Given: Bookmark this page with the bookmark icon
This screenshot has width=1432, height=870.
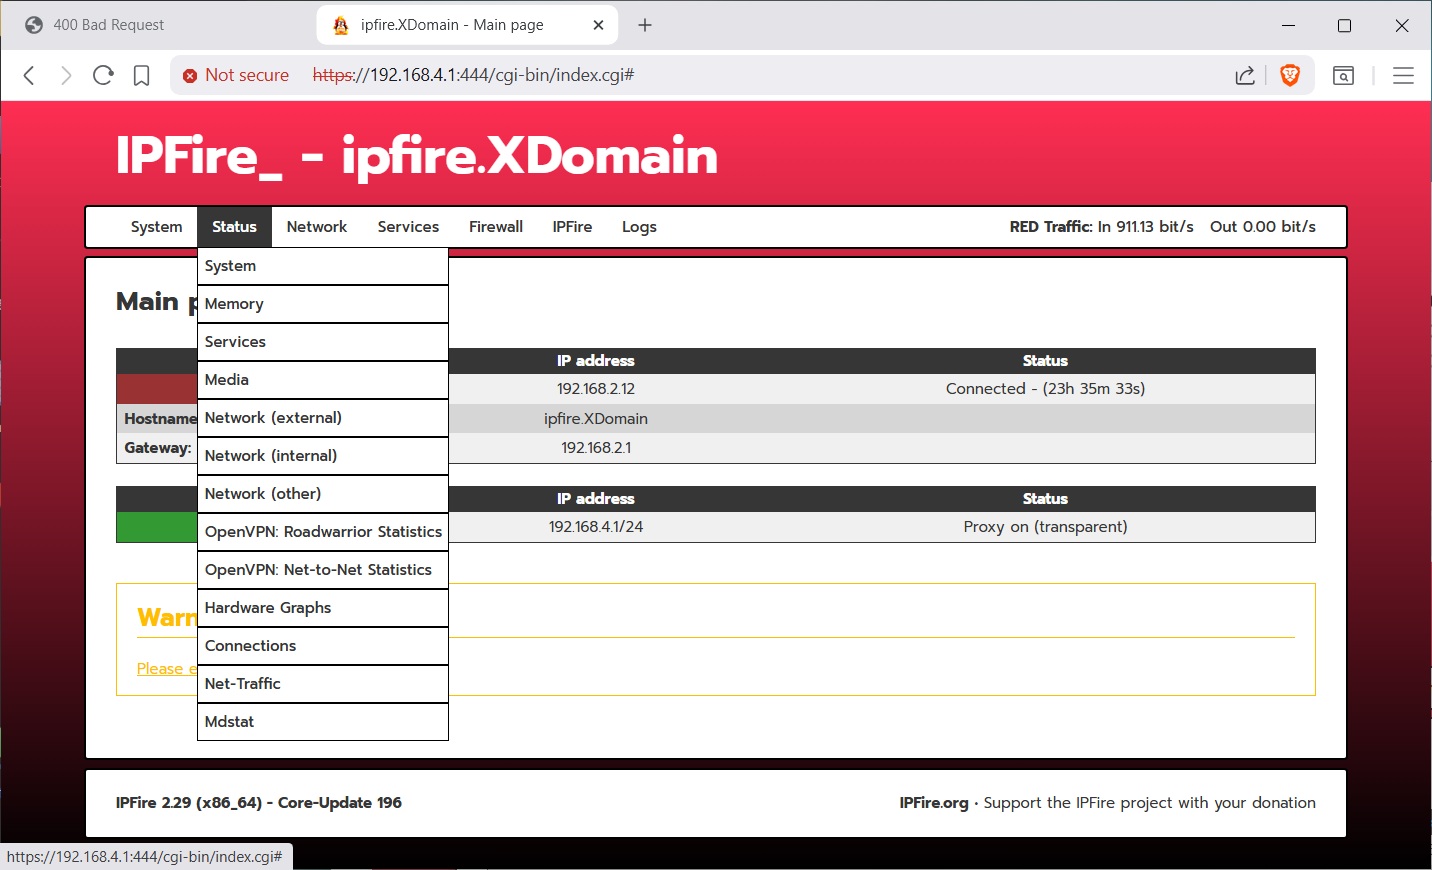Looking at the screenshot, I should pos(141,75).
